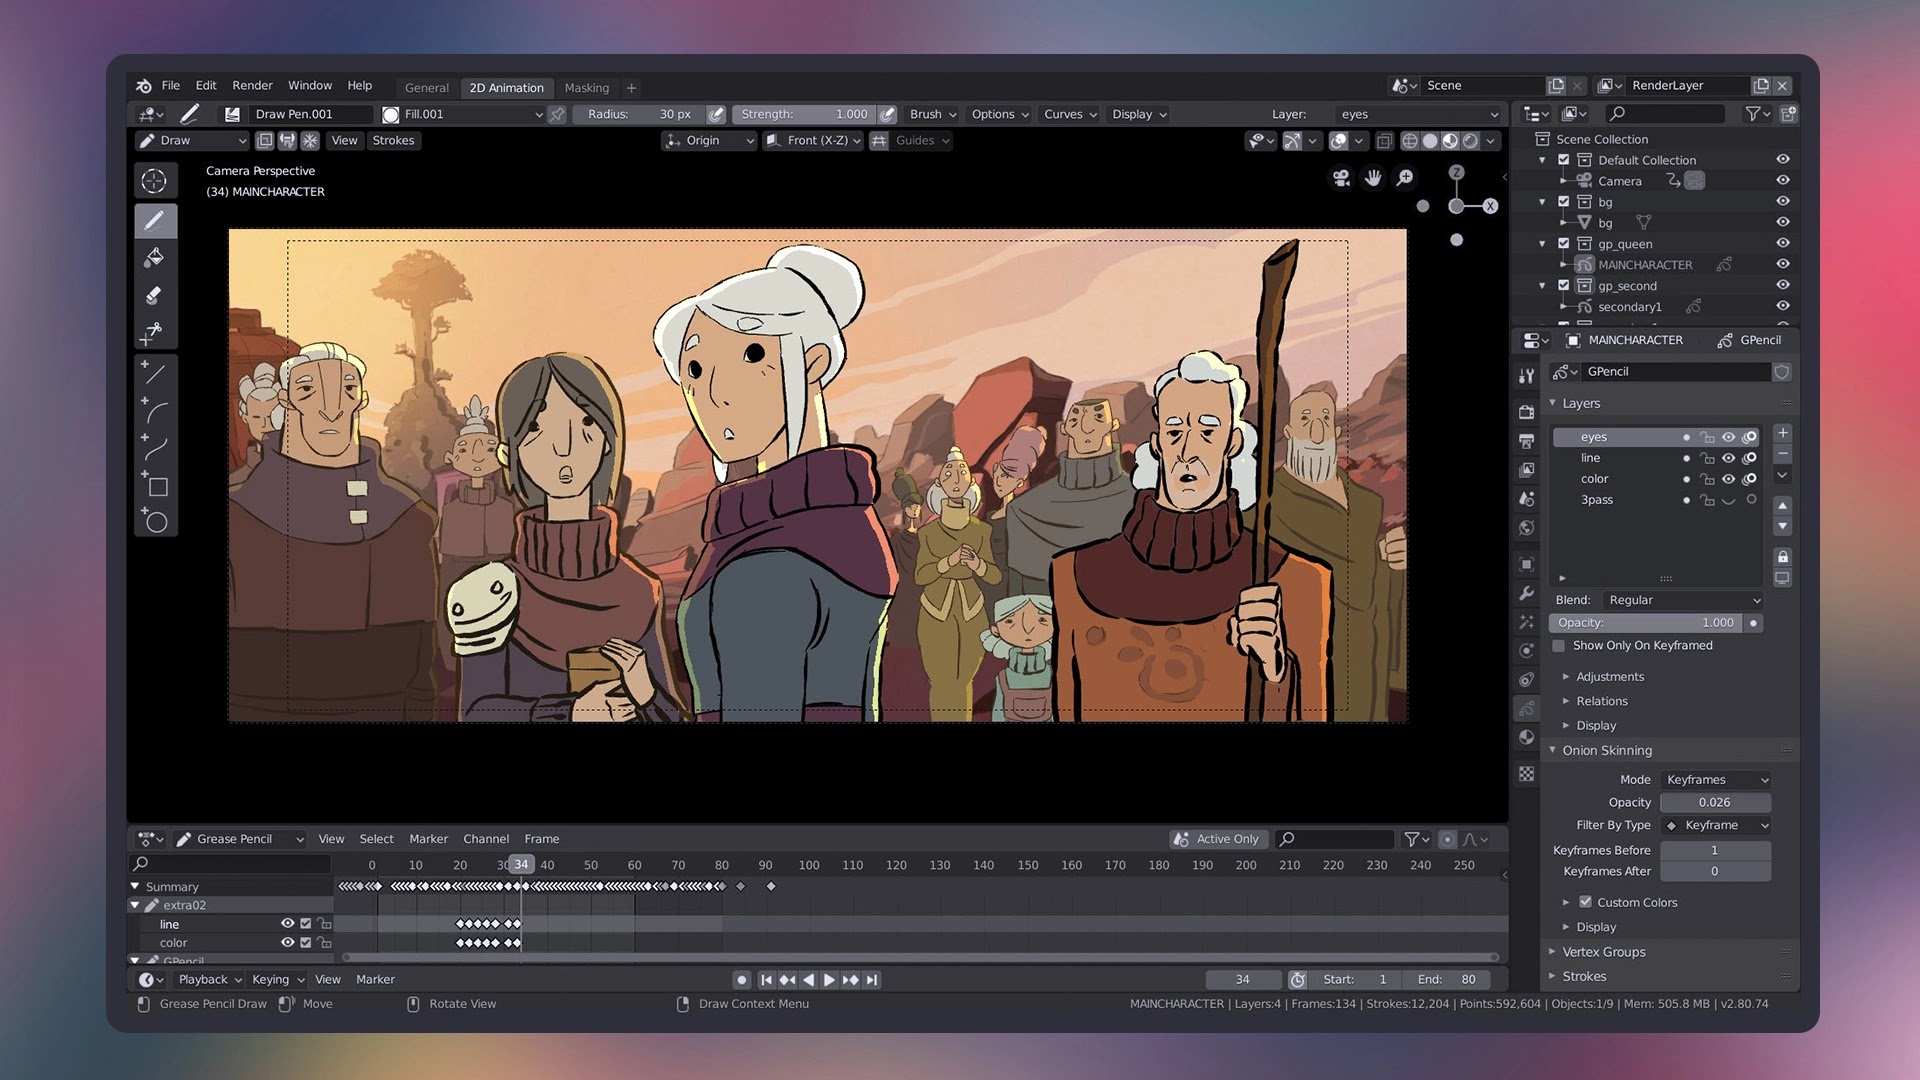Image resolution: width=1920 pixels, height=1080 pixels.
Task: Click the remove layer minus icon
Action: pyautogui.click(x=1782, y=454)
